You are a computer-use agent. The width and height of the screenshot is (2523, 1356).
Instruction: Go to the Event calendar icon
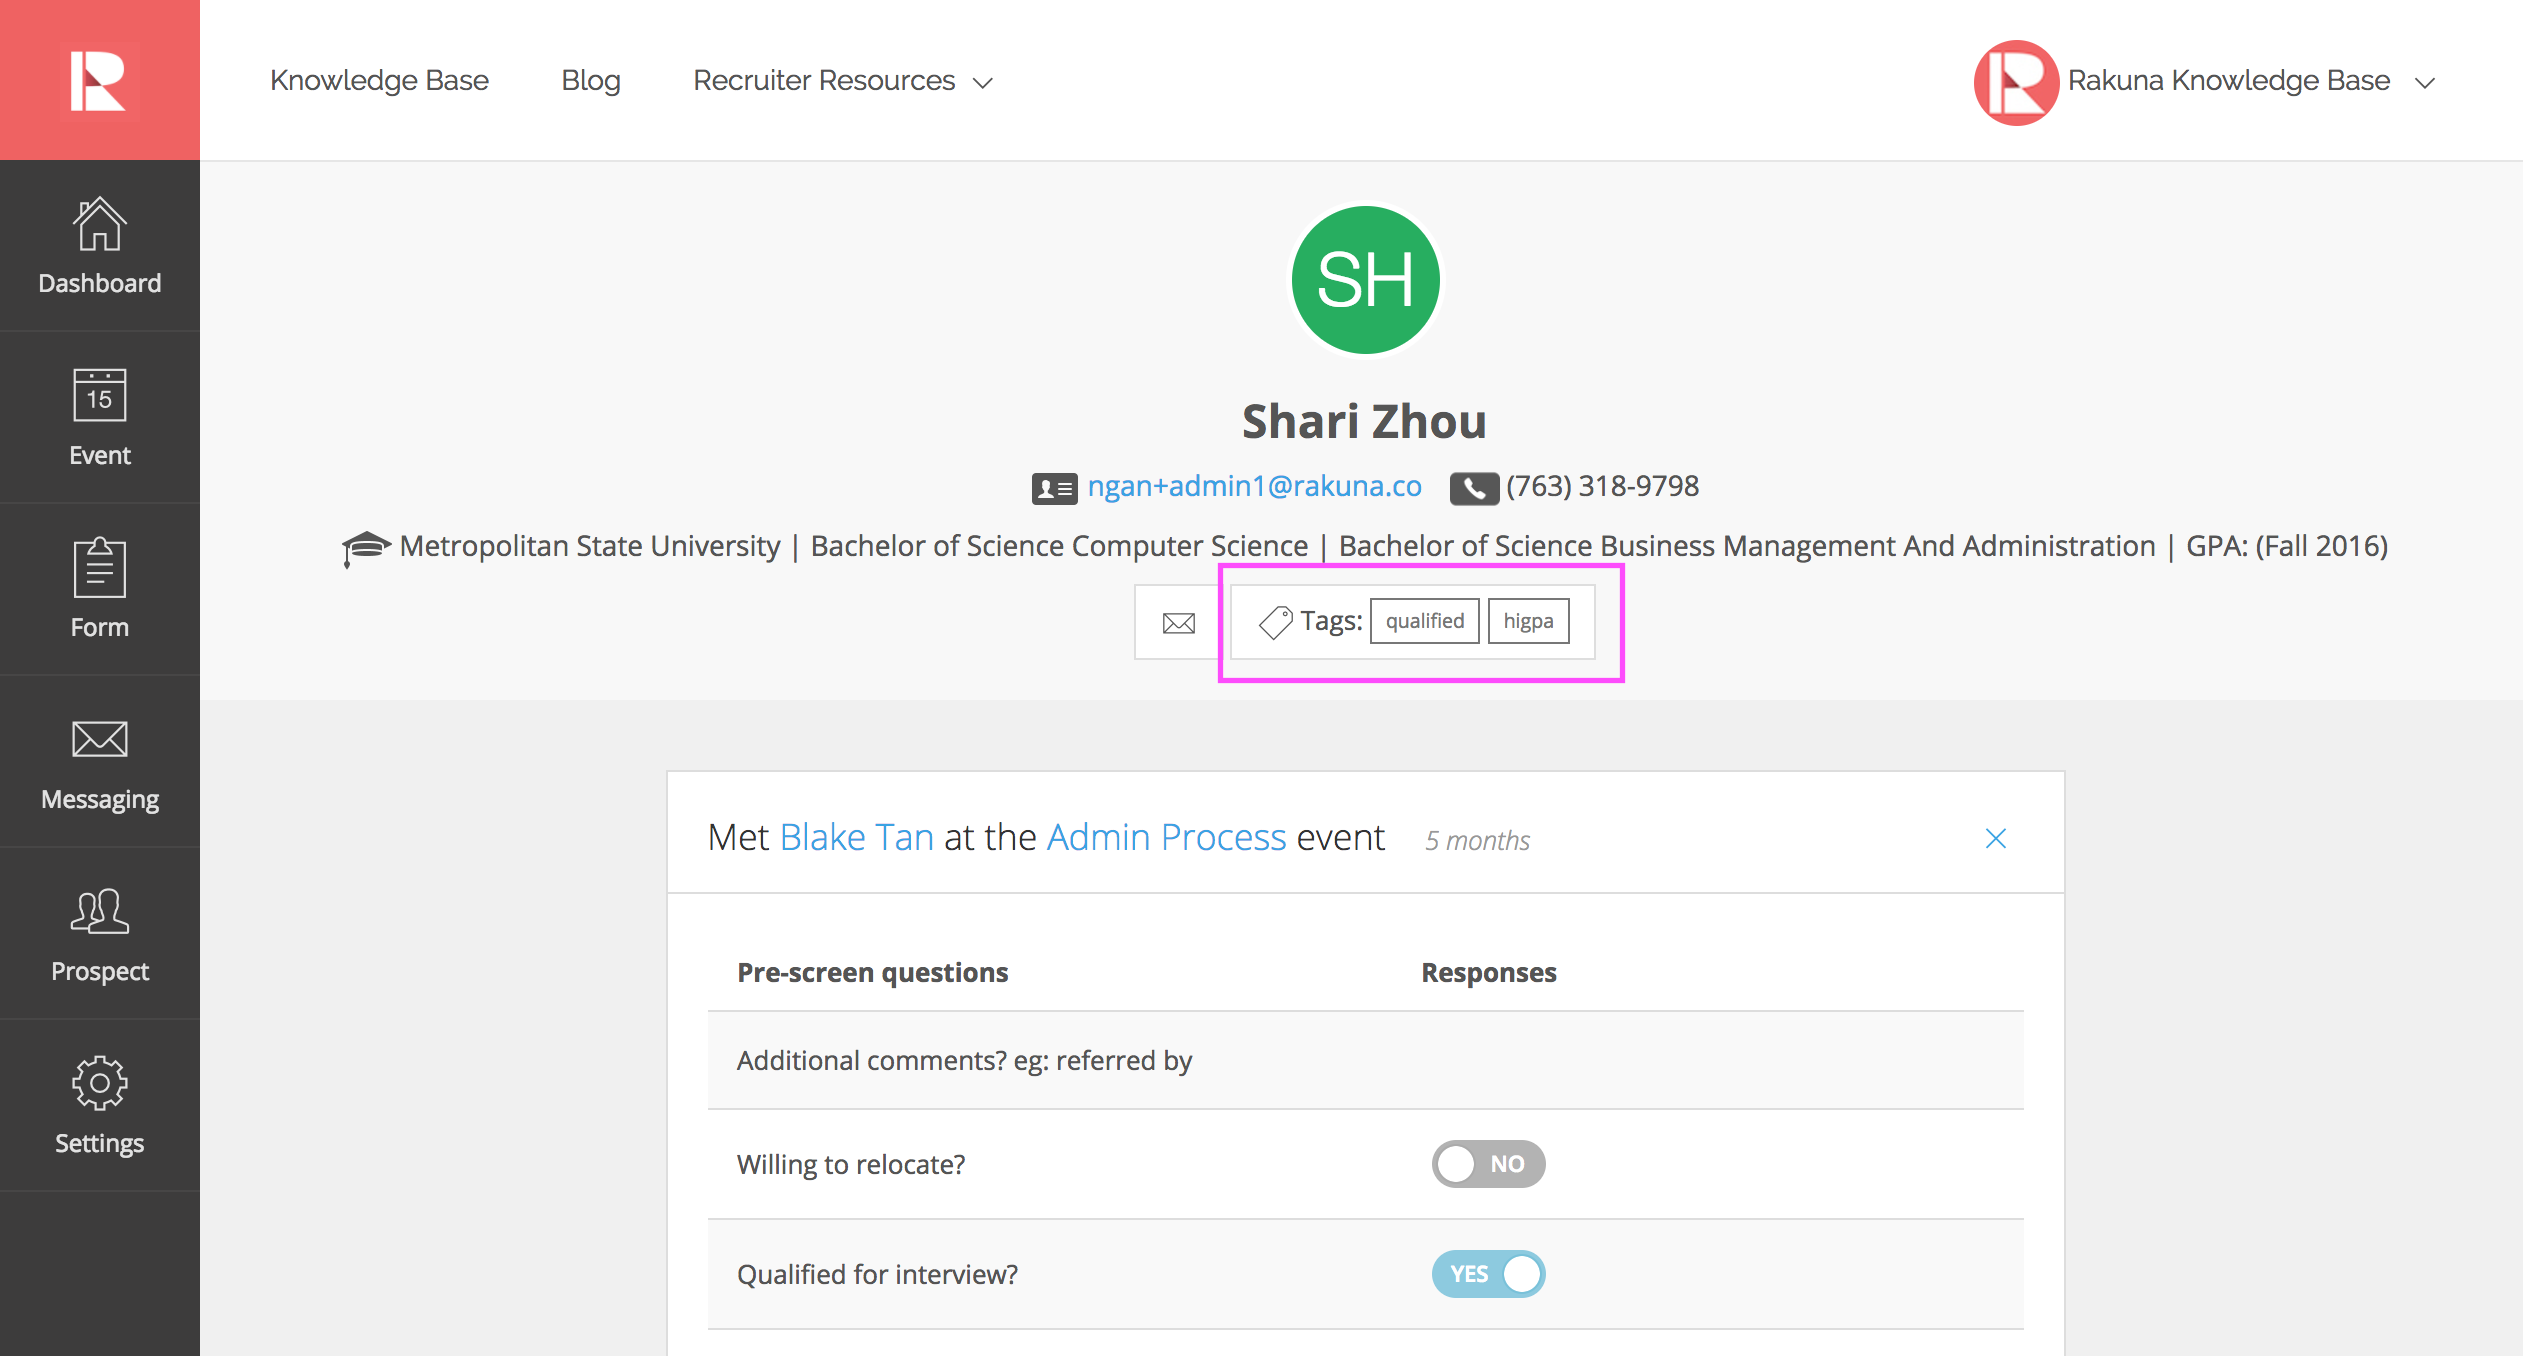[99, 396]
